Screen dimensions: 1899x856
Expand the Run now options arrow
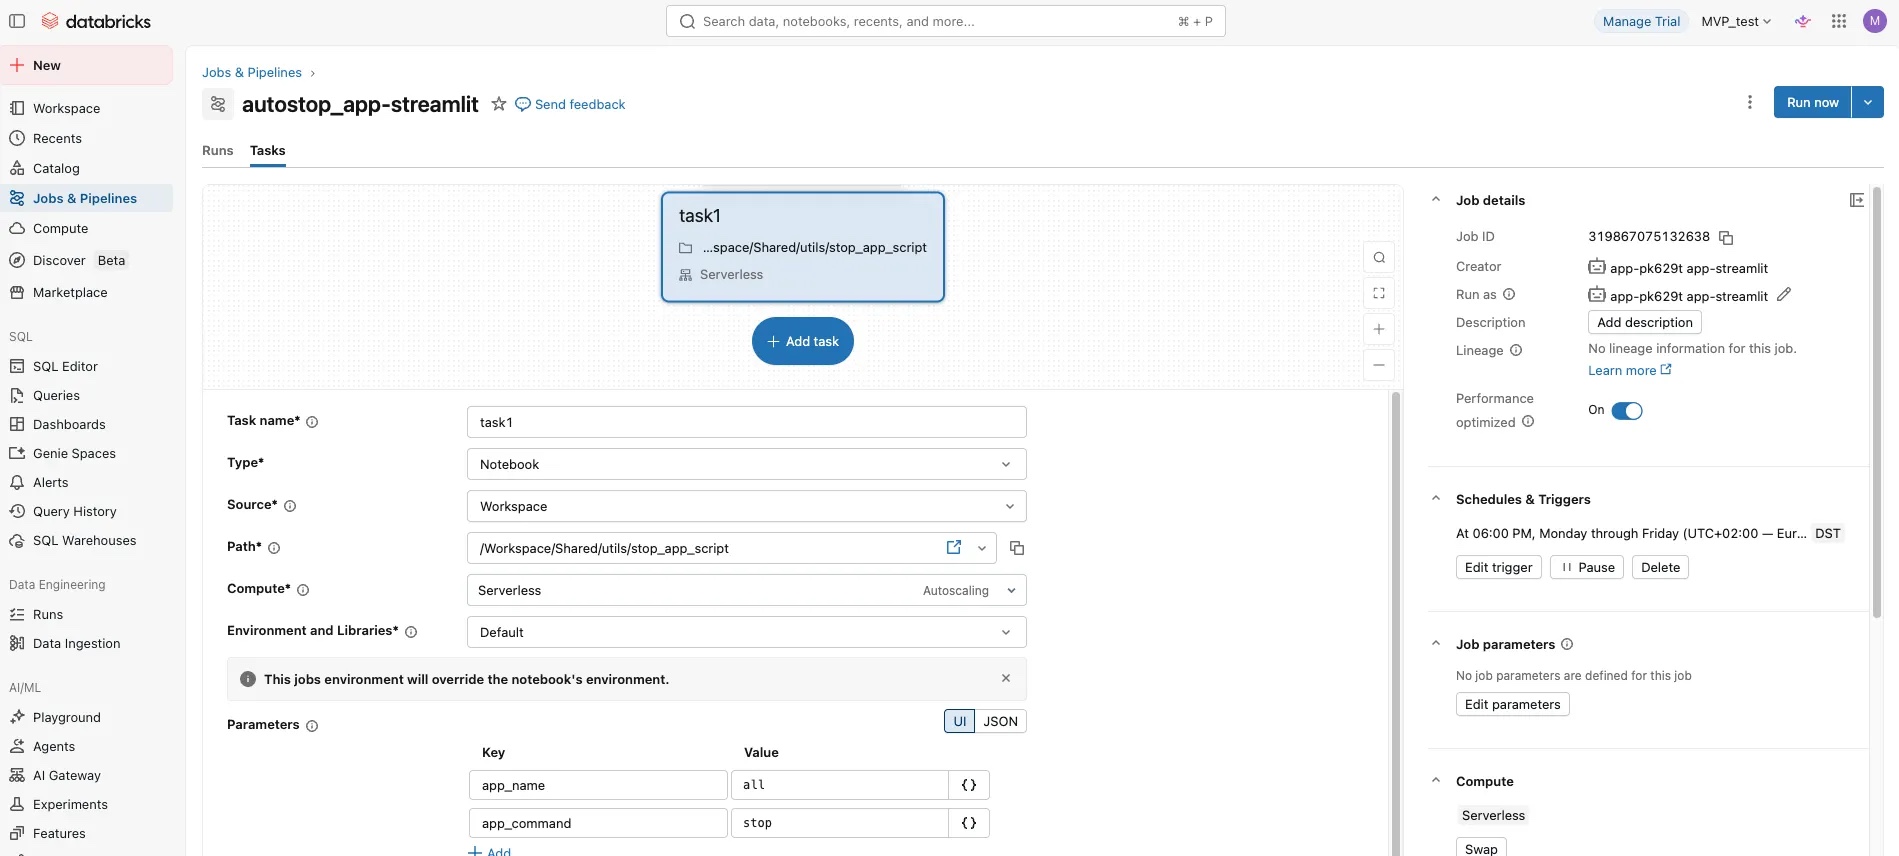pos(1868,102)
